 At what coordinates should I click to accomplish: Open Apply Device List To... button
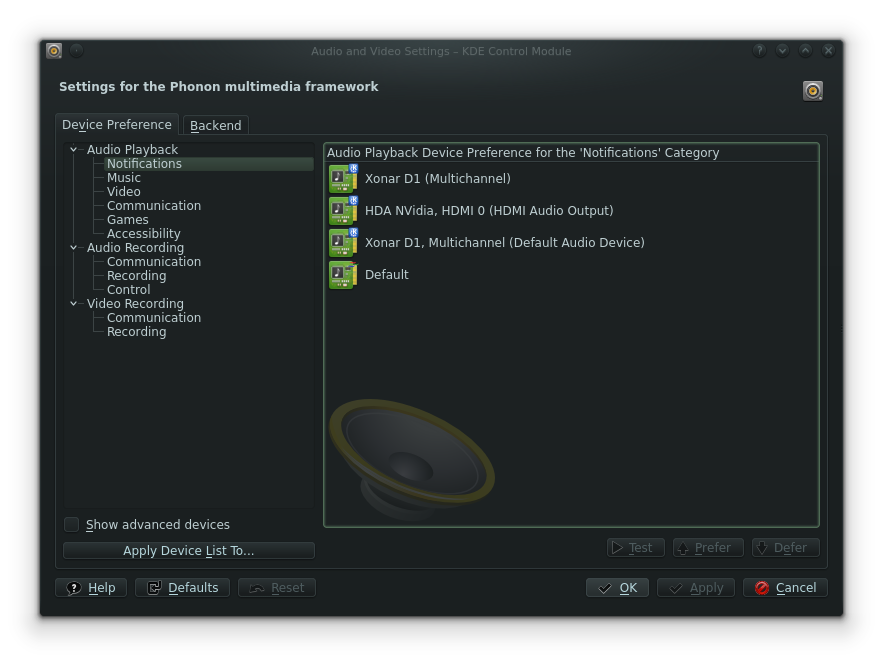click(x=189, y=551)
